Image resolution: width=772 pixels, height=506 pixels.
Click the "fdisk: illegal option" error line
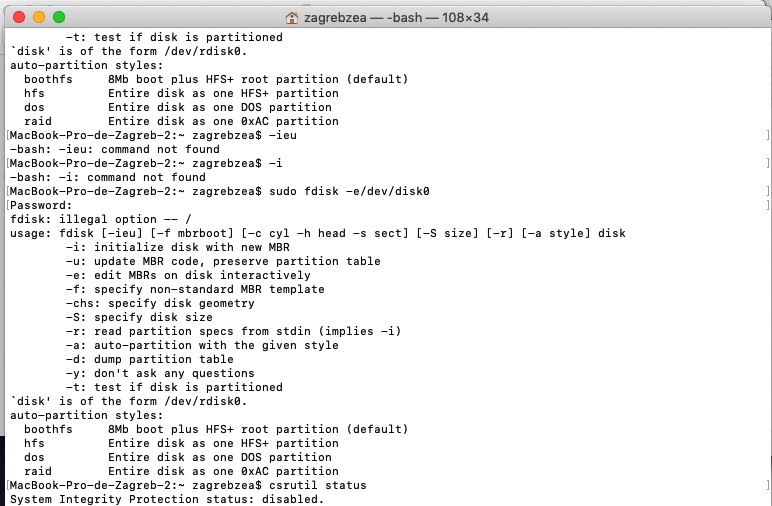pyautogui.click(x=93, y=219)
